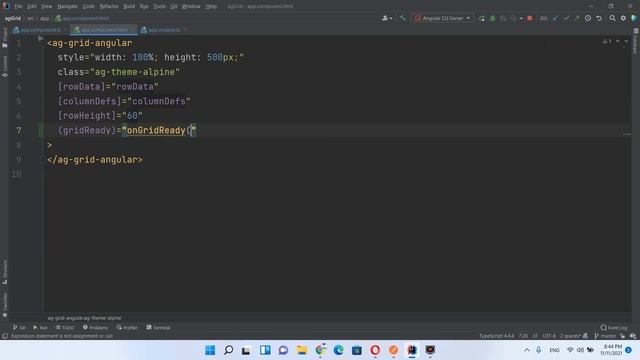Open Microsoft Edge from the taskbar
This screenshot has width=640, height=360.
click(x=338, y=350)
